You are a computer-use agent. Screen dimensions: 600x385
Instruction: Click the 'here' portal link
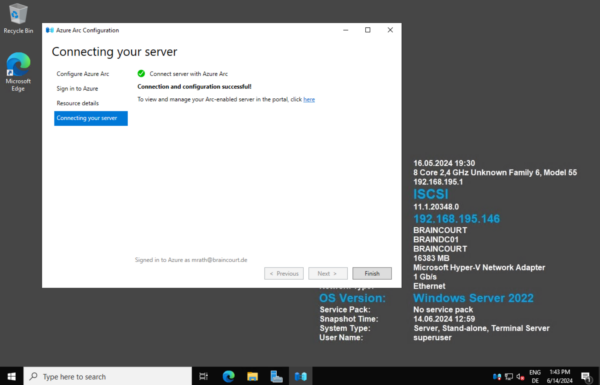tap(309, 100)
